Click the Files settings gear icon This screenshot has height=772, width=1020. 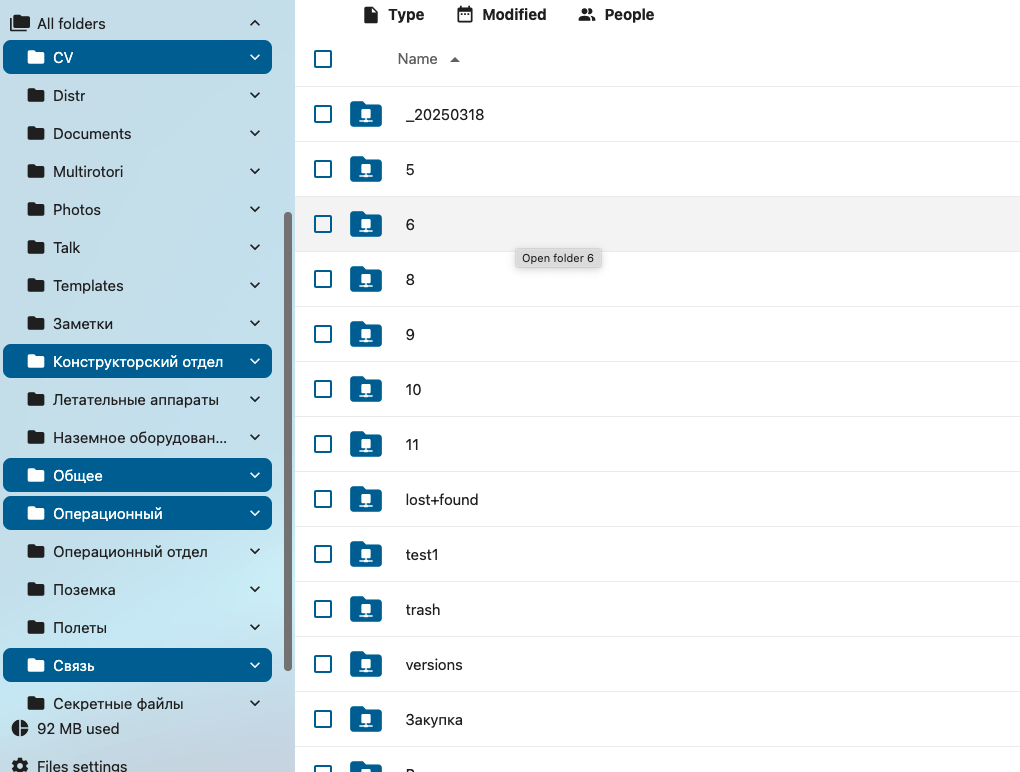(20, 765)
